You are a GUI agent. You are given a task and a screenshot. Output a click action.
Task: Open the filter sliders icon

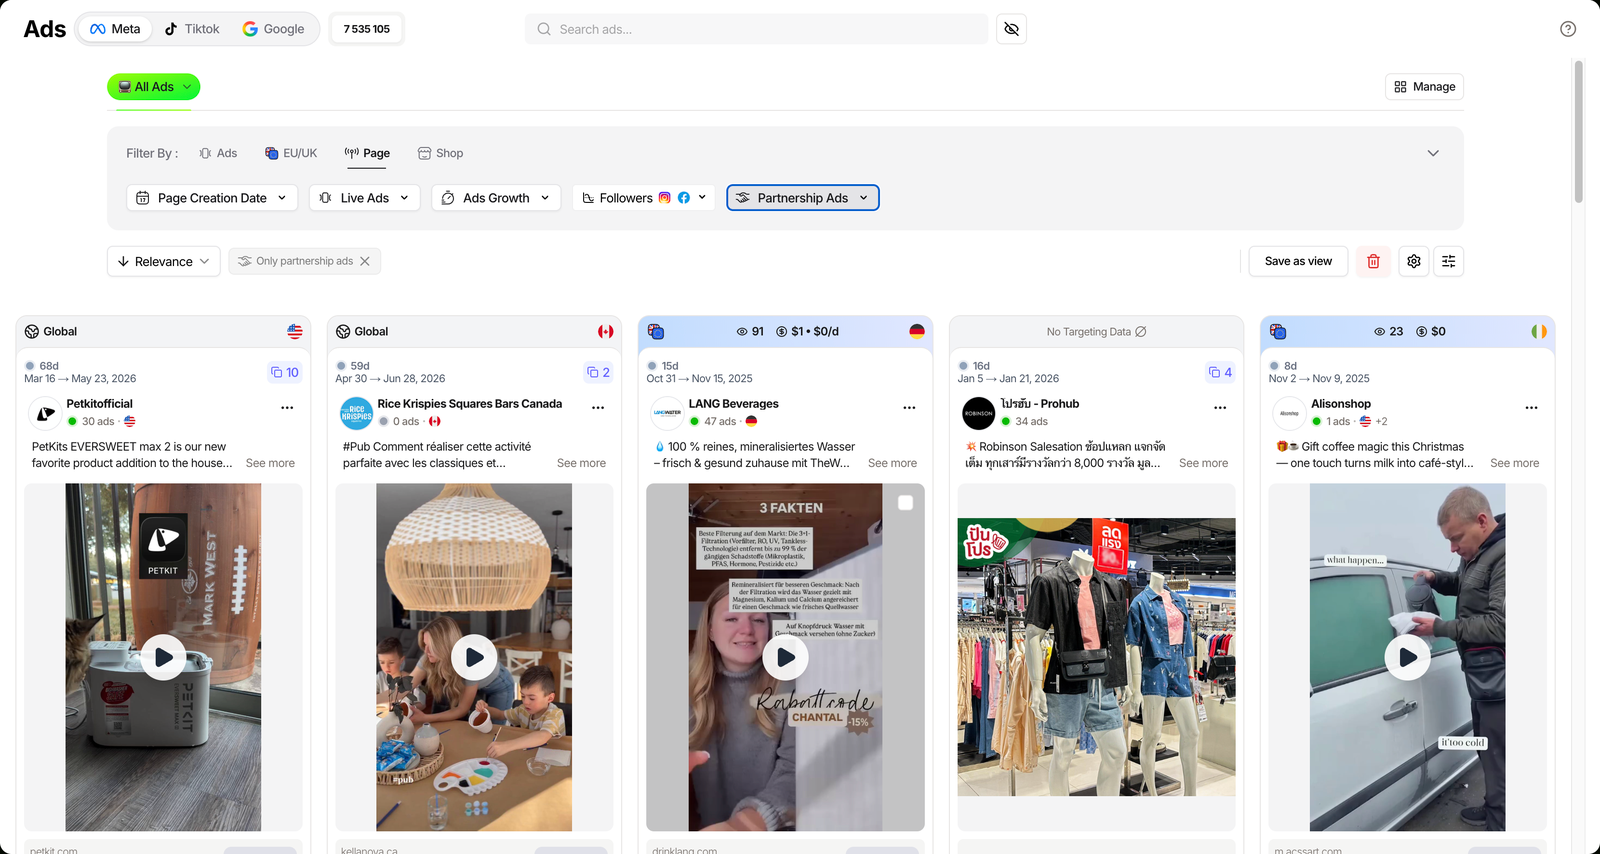pyautogui.click(x=1448, y=261)
